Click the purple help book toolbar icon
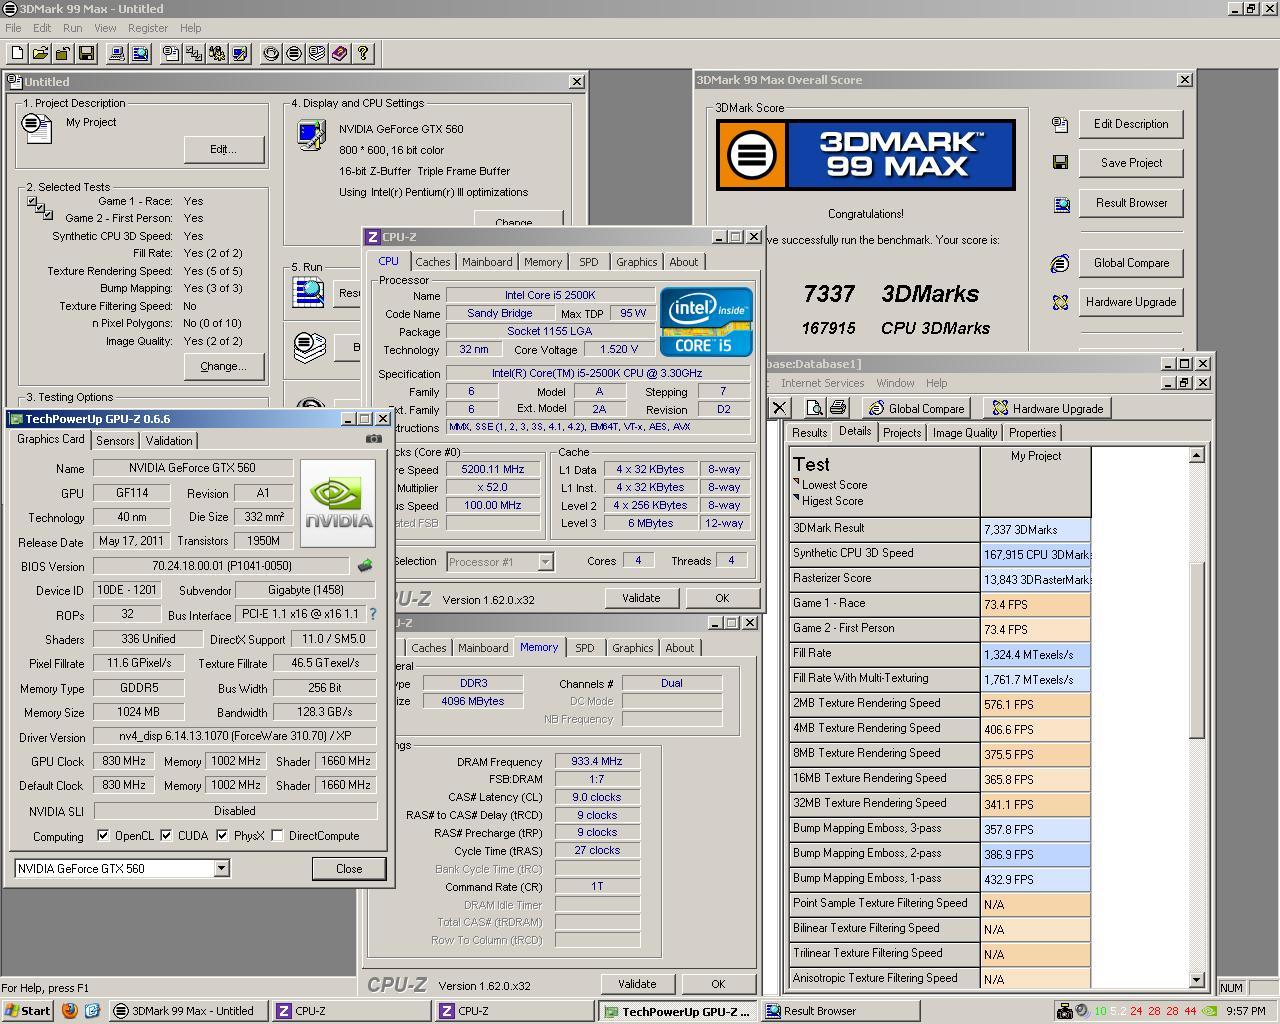This screenshot has width=1280, height=1024. click(340, 53)
